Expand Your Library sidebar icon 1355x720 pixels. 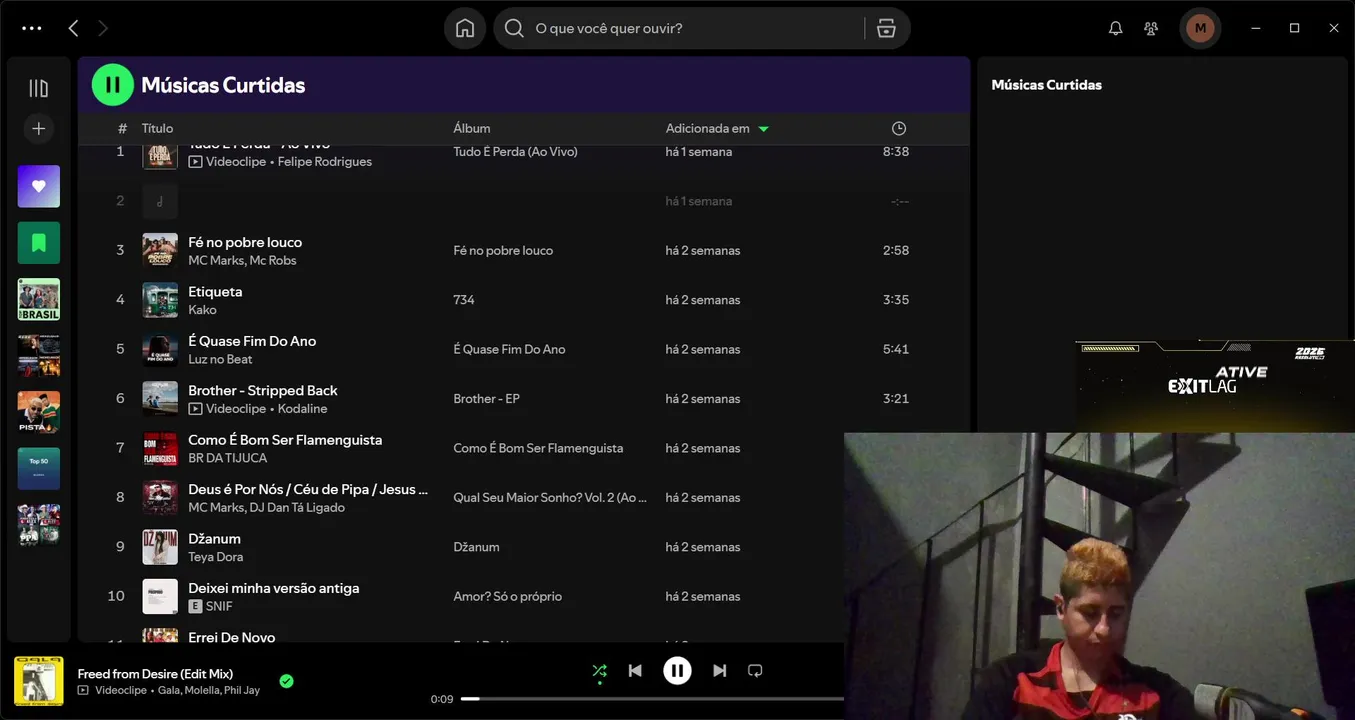(38, 88)
